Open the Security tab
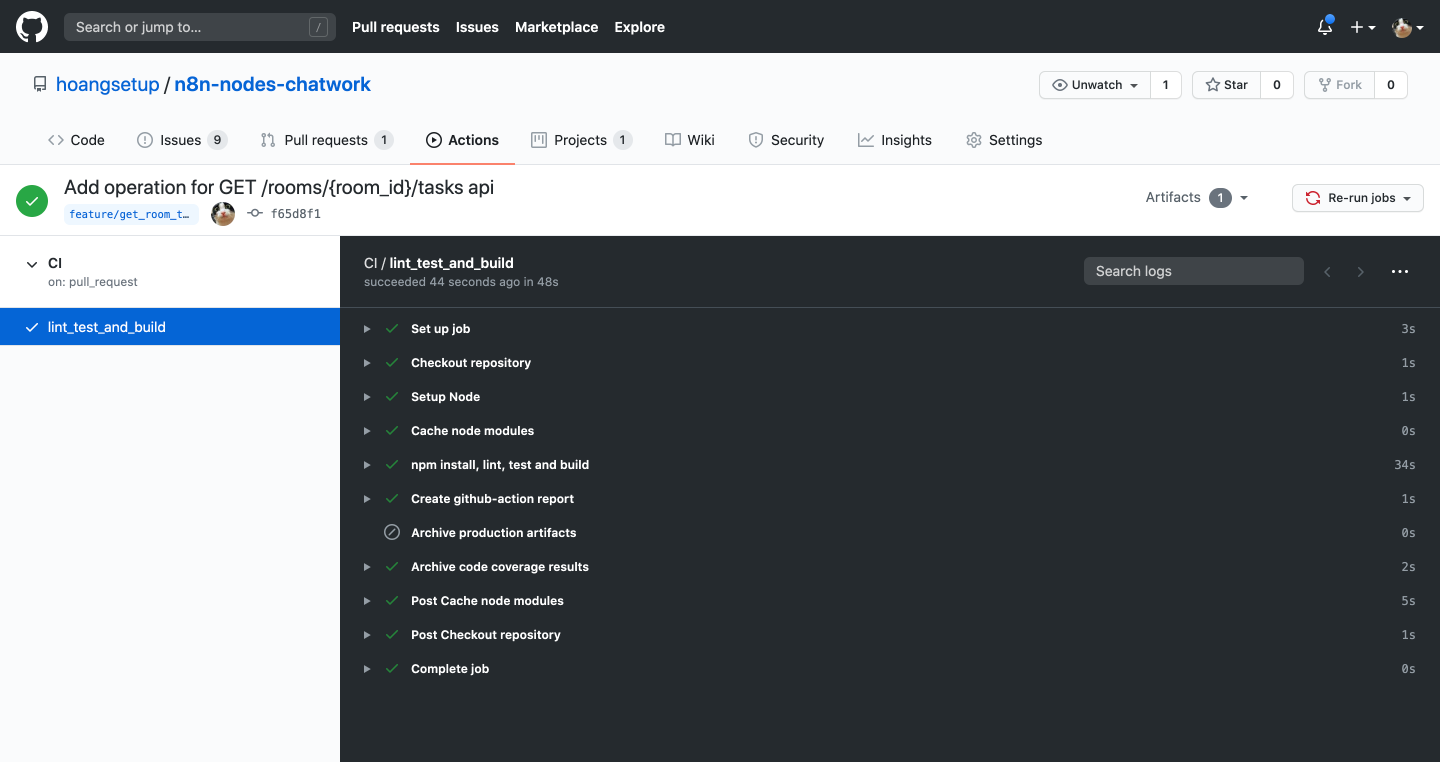The height and width of the screenshot is (762, 1440). click(x=786, y=140)
